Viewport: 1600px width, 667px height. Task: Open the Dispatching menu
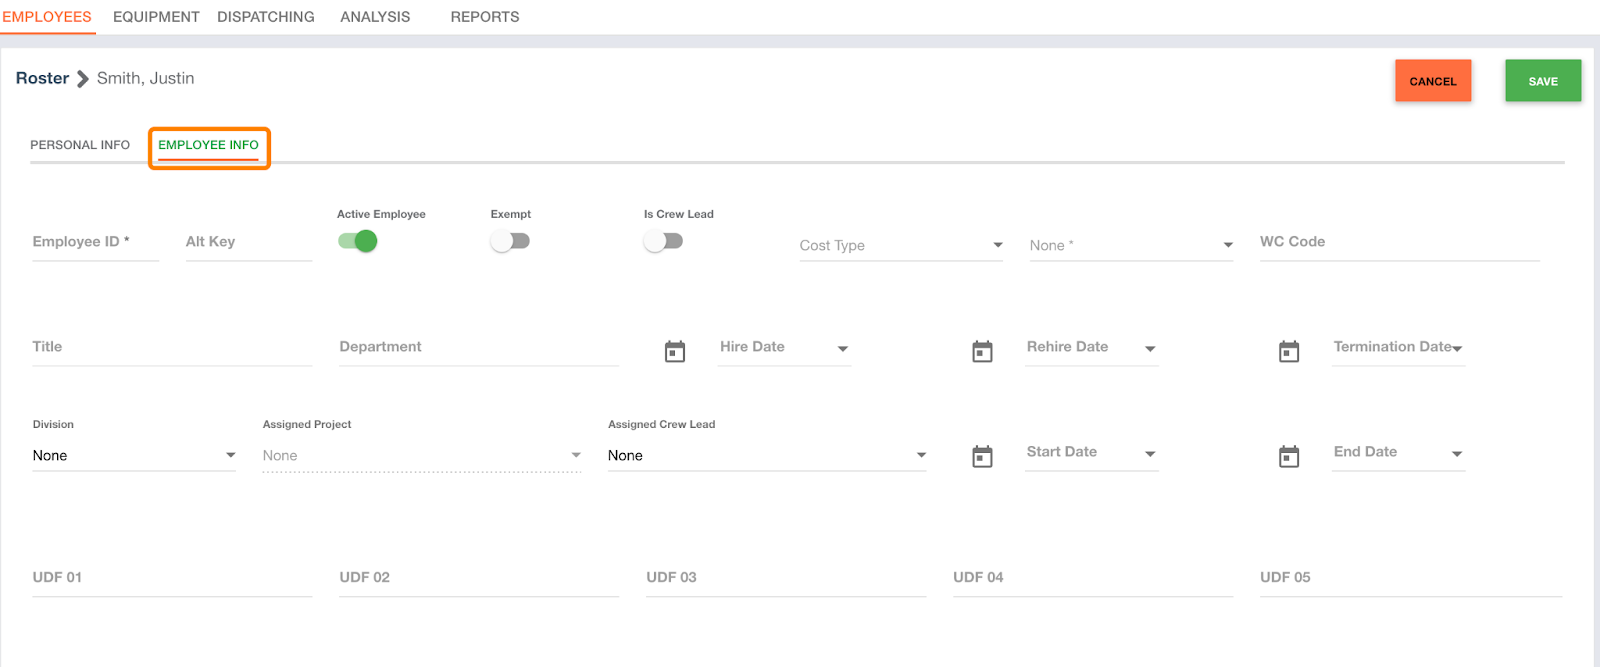[x=266, y=17]
